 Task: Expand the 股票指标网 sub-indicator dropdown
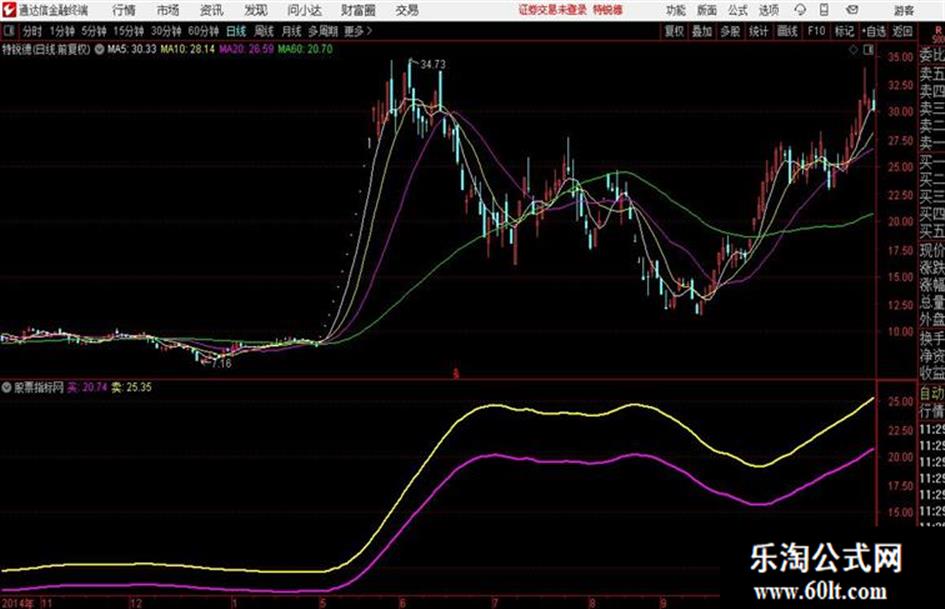7,387
